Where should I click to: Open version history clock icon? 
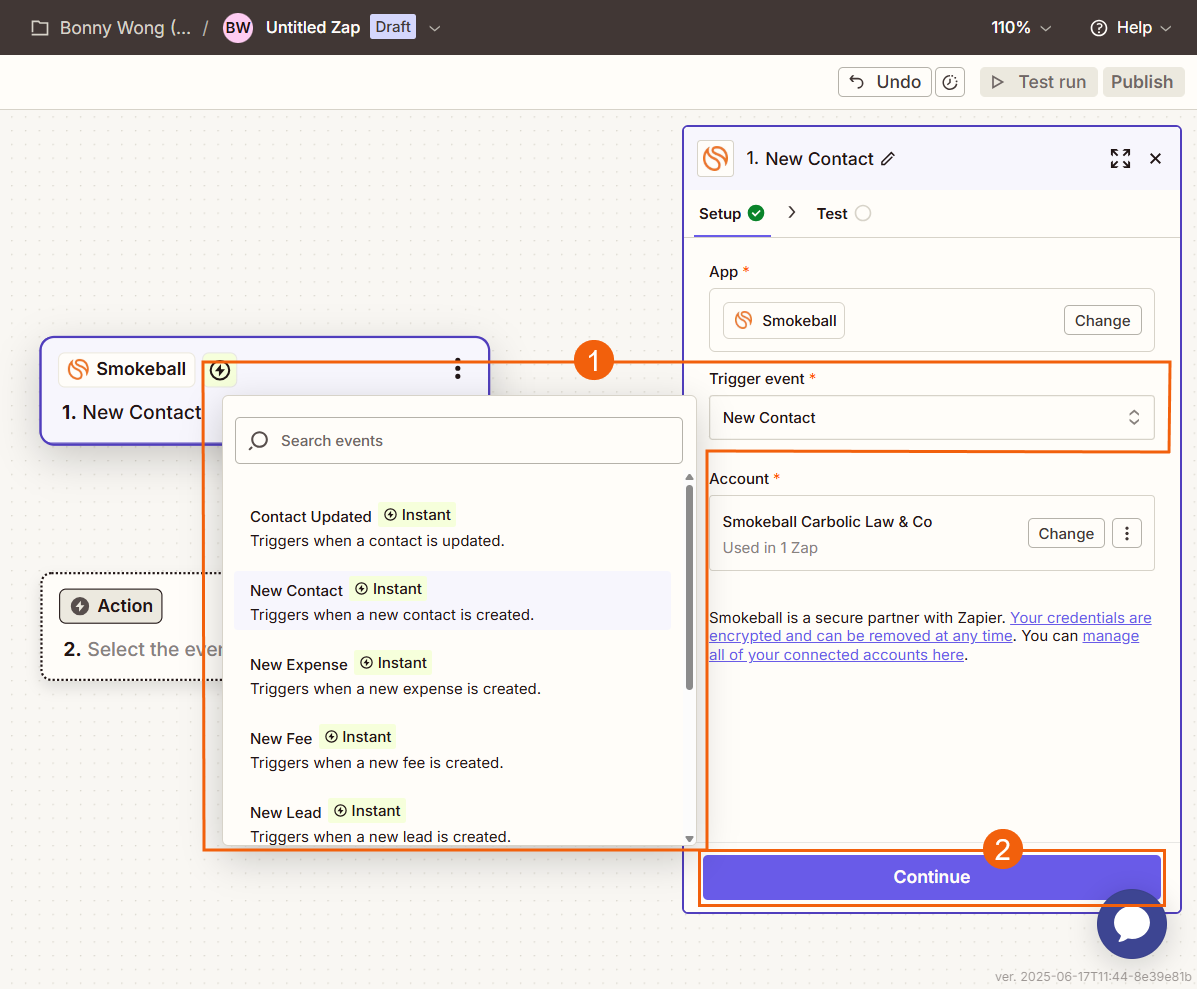click(x=950, y=82)
